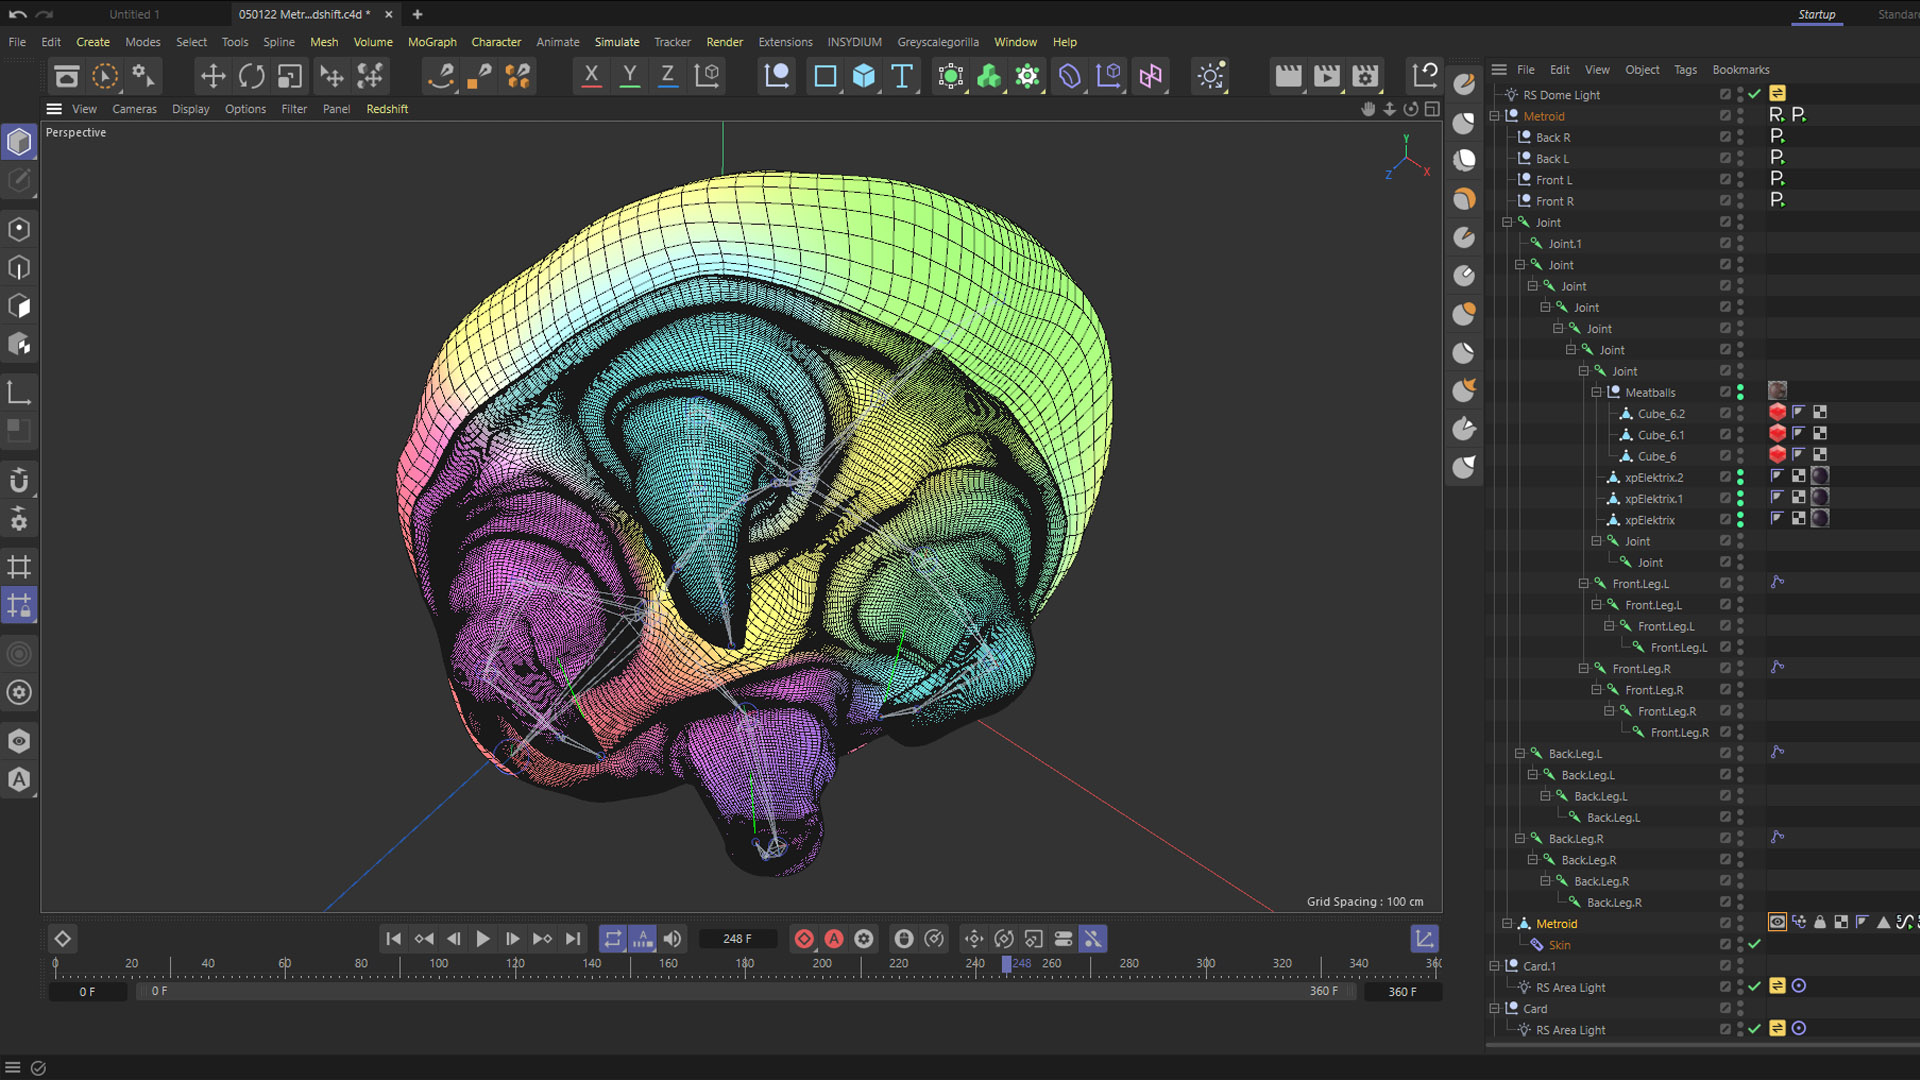Open Render to Picture Viewer
This screenshot has width=1920, height=1080.
click(x=1326, y=76)
